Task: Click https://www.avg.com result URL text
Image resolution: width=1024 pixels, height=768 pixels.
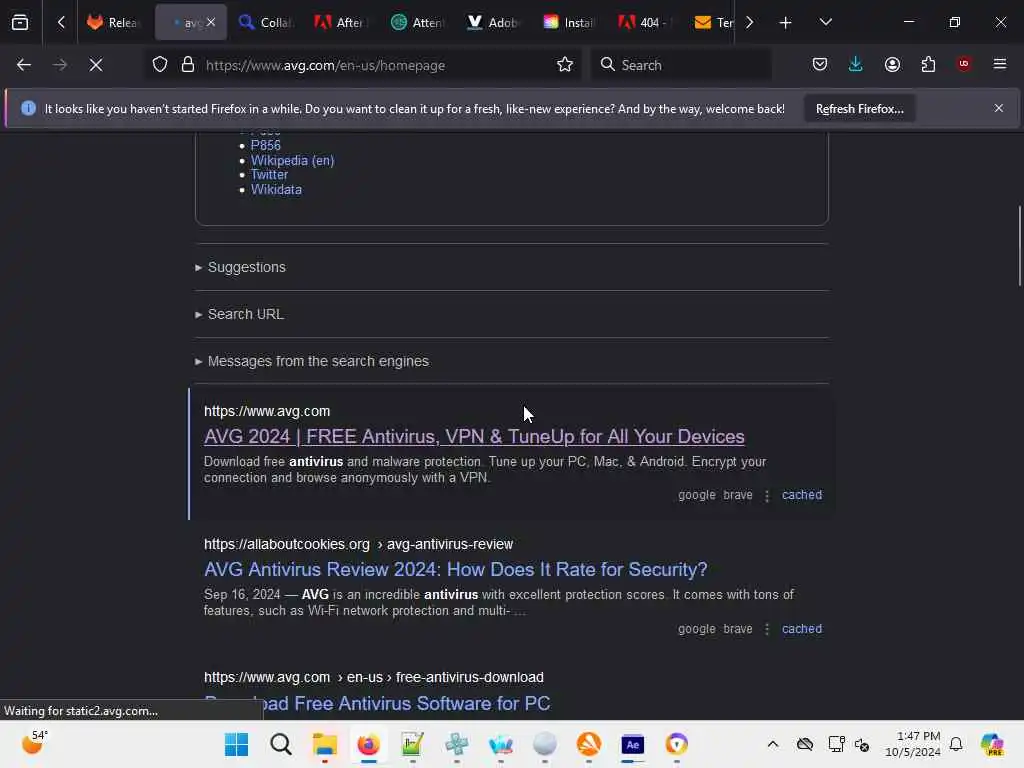Action: [x=267, y=411]
